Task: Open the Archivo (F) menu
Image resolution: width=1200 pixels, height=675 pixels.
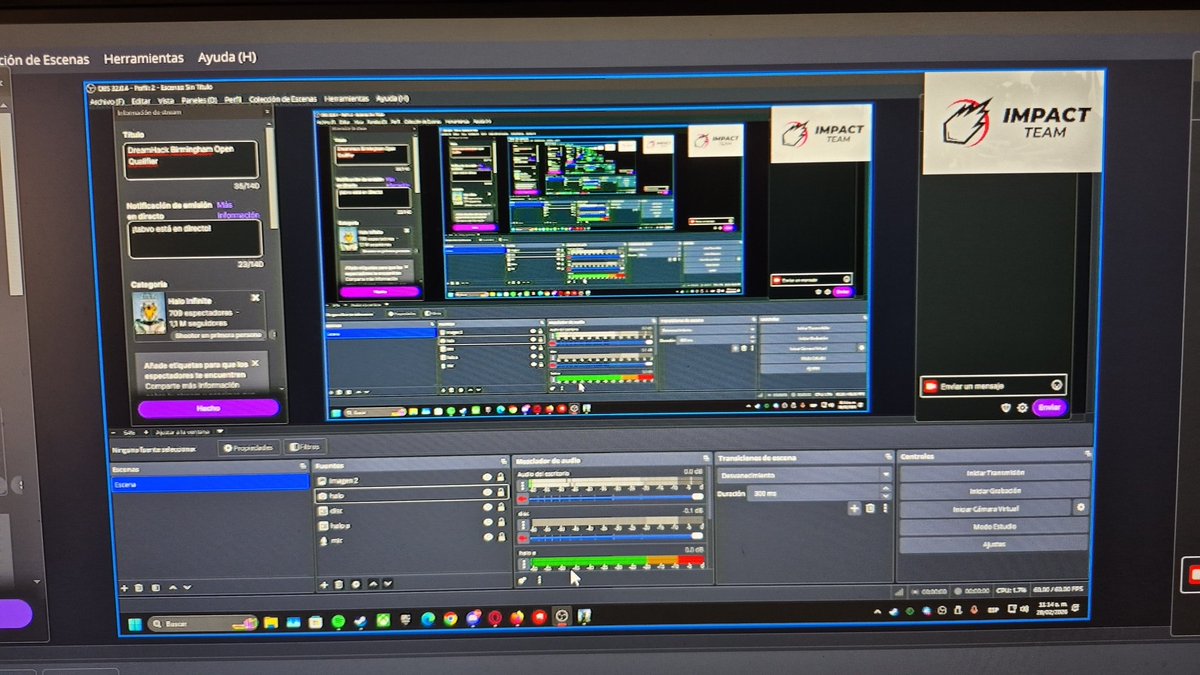Action: [107, 100]
